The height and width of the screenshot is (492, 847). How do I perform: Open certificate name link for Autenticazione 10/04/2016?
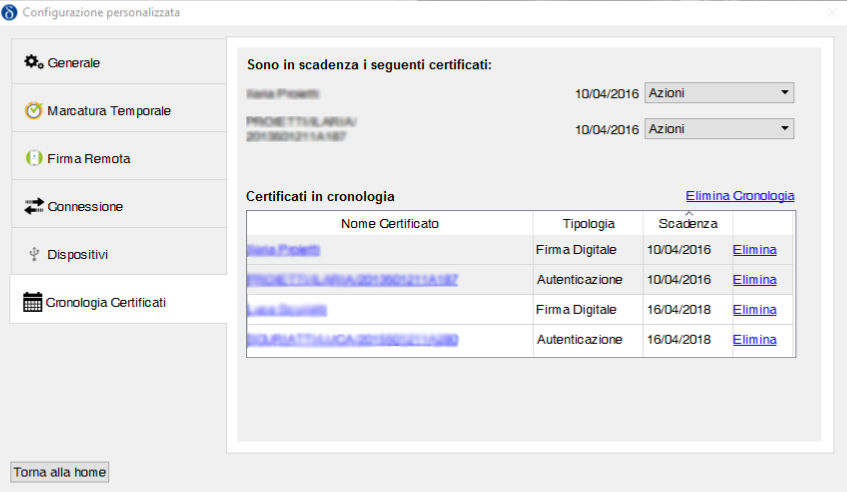pos(352,279)
